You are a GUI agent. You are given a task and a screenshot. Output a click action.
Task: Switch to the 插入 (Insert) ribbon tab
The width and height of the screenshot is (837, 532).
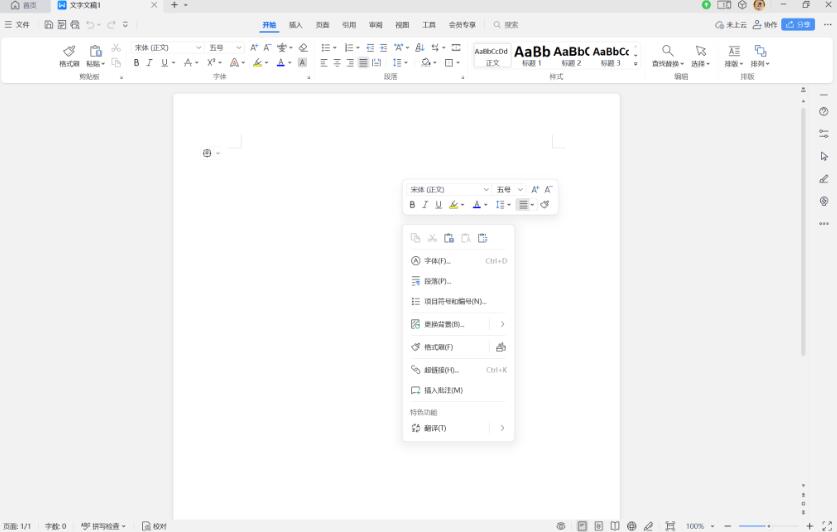pyautogui.click(x=295, y=25)
